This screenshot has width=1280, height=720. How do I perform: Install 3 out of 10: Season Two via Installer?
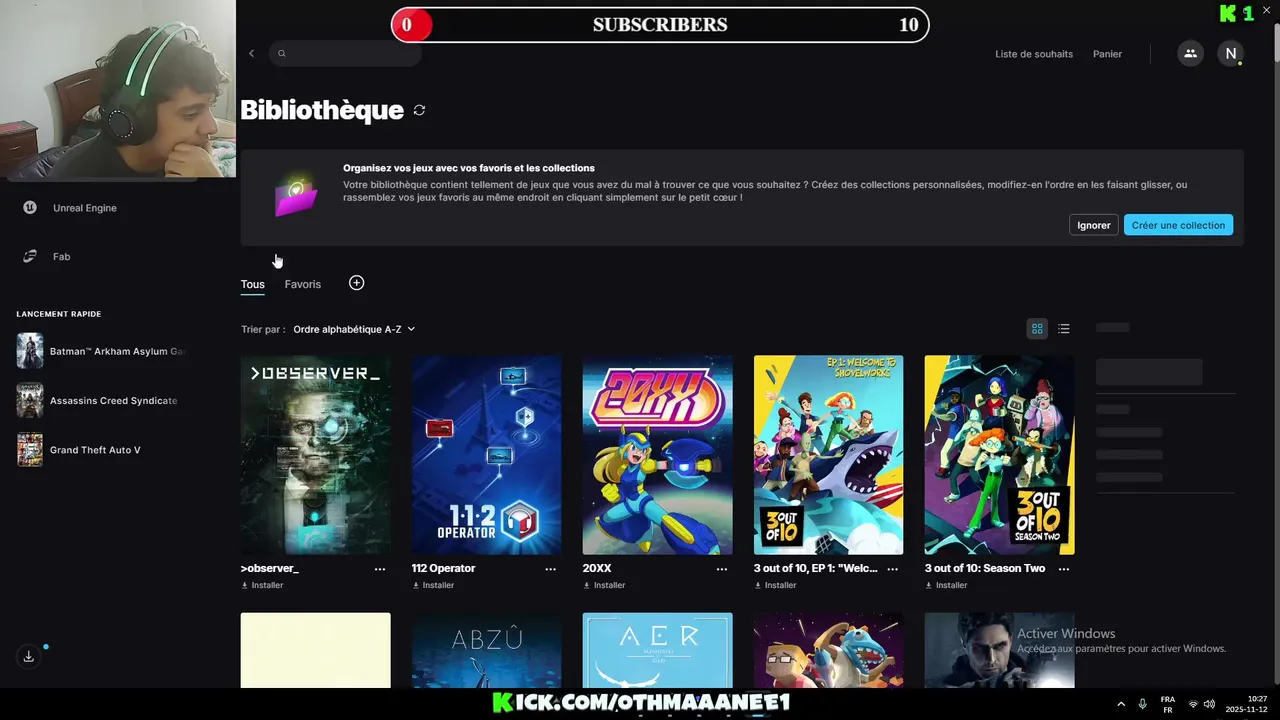tap(946, 586)
